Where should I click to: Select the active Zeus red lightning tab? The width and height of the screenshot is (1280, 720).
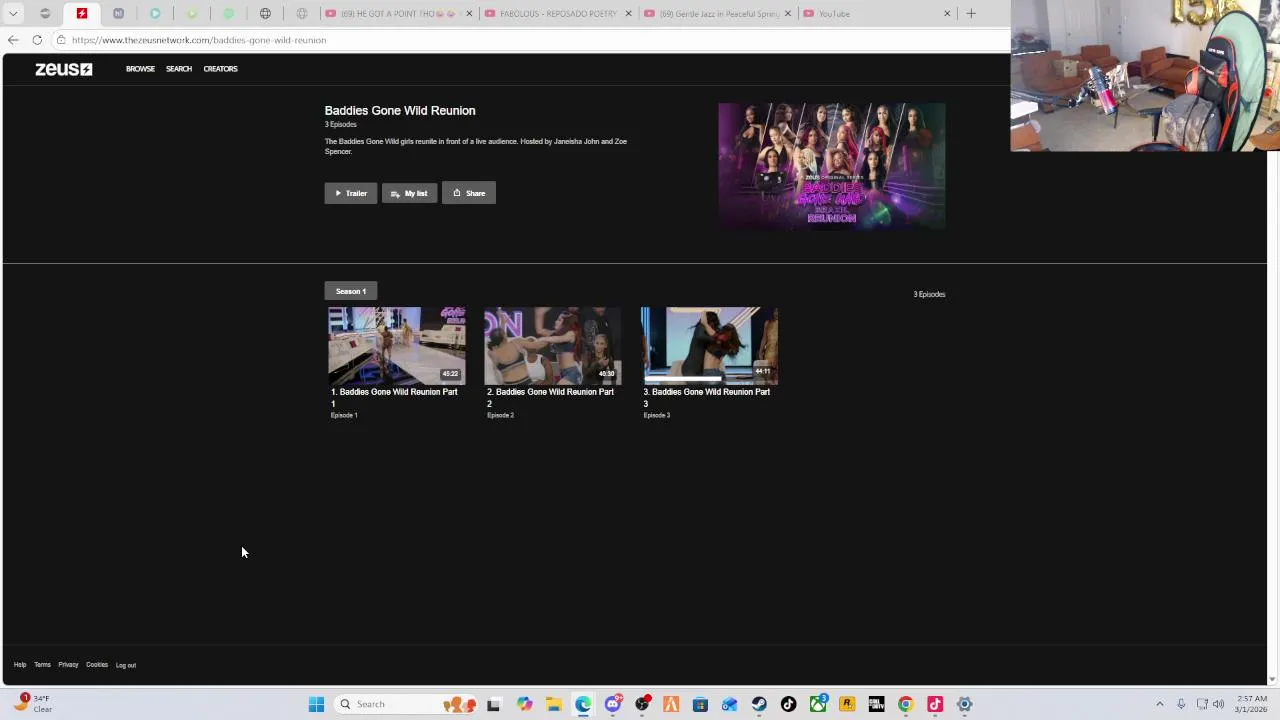[82, 14]
